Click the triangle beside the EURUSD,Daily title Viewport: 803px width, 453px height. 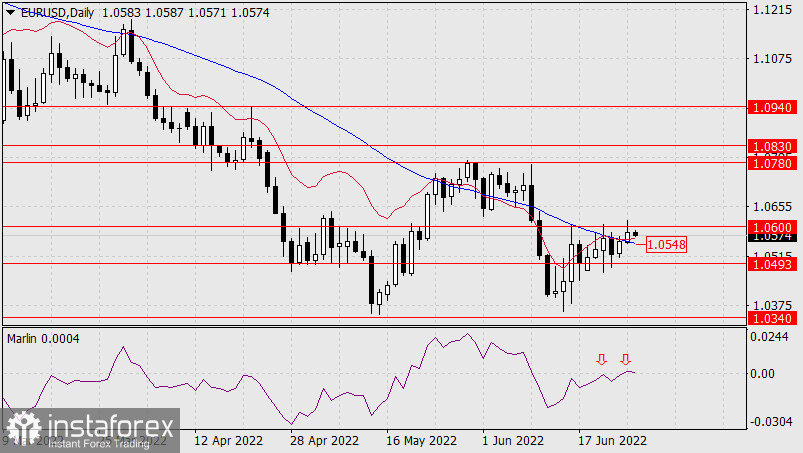coord(11,13)
